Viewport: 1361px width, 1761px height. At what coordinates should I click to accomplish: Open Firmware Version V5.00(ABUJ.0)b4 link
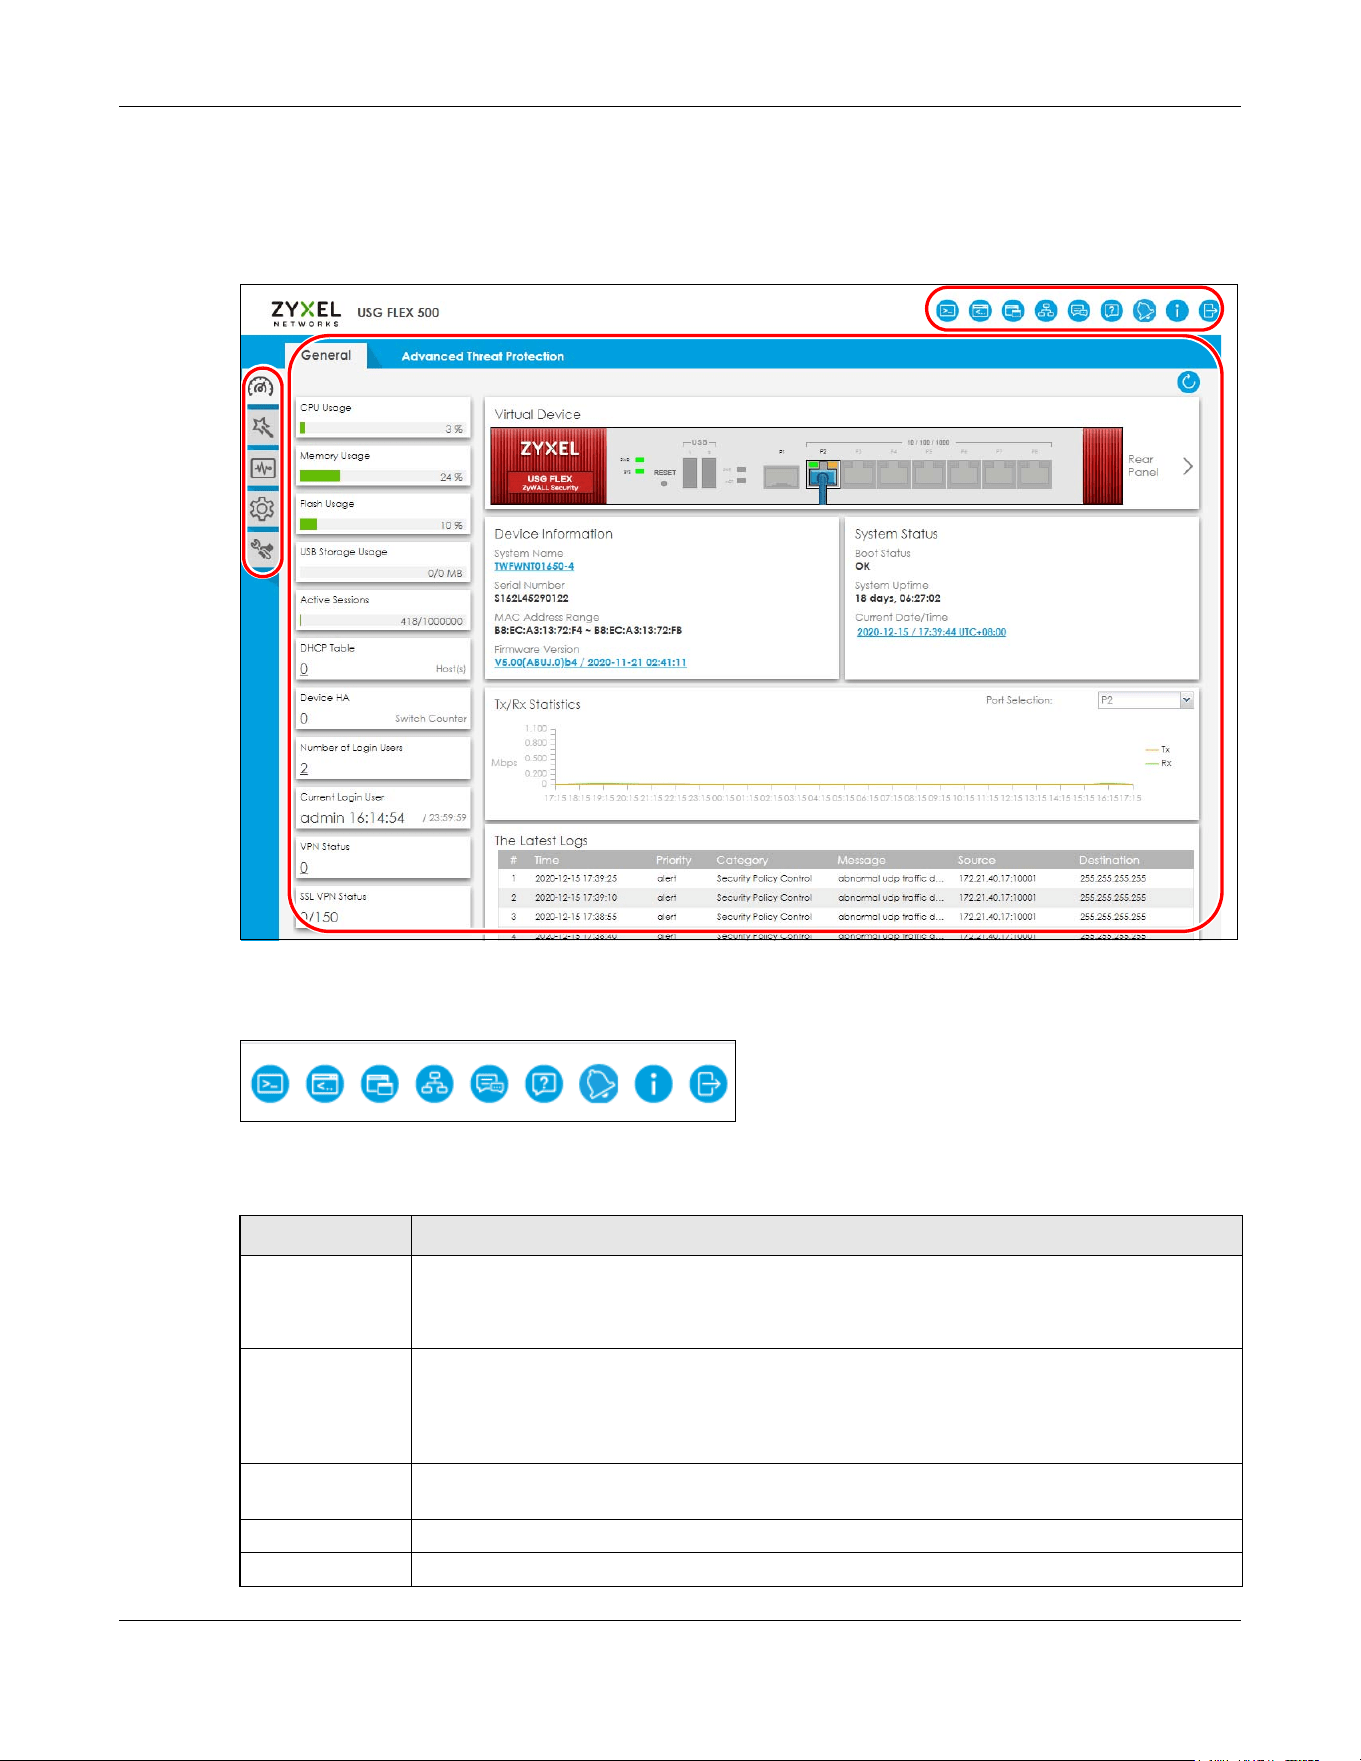(x=590, y=662)
